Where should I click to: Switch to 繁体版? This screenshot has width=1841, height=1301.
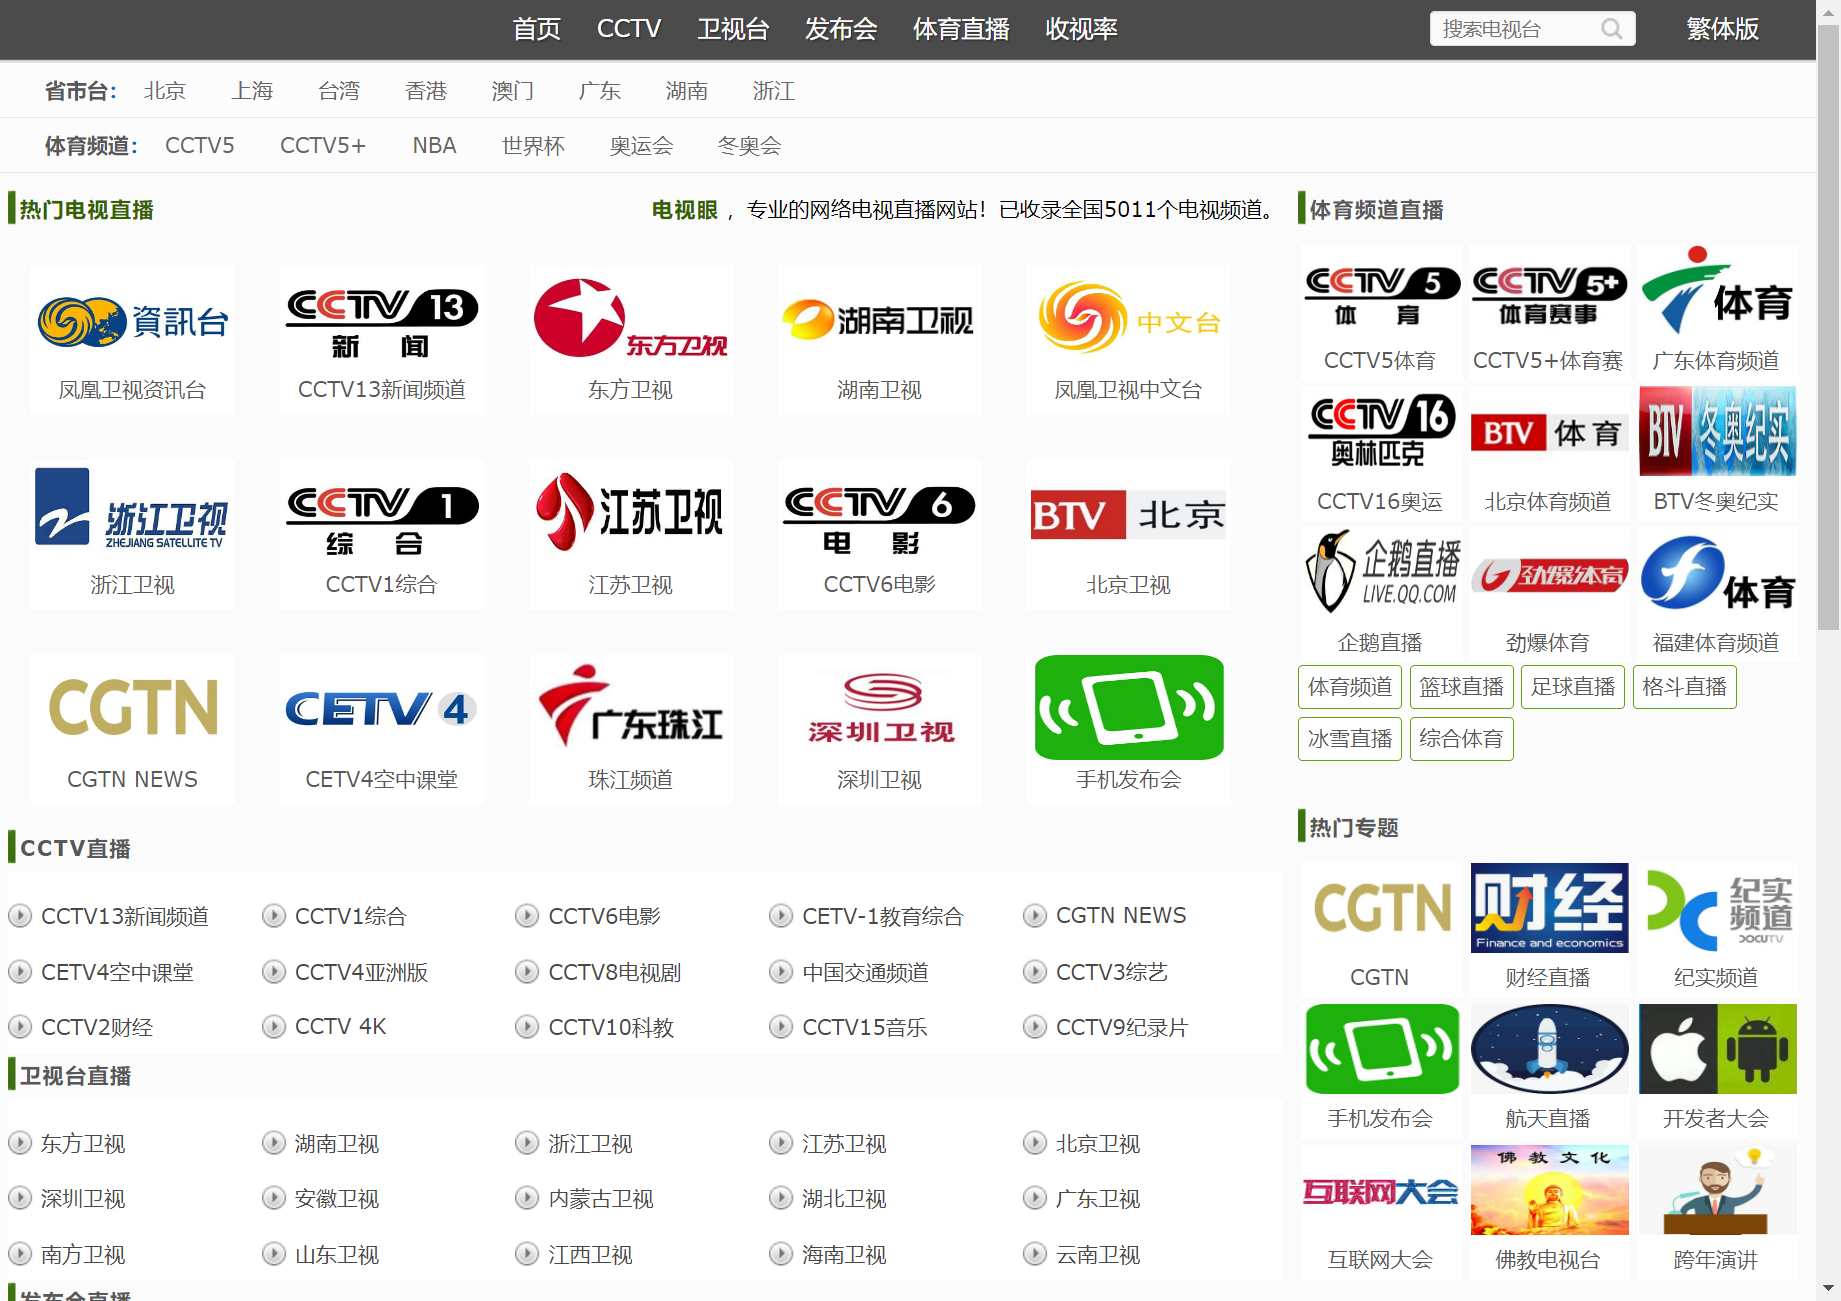[x=1722, y=29]
